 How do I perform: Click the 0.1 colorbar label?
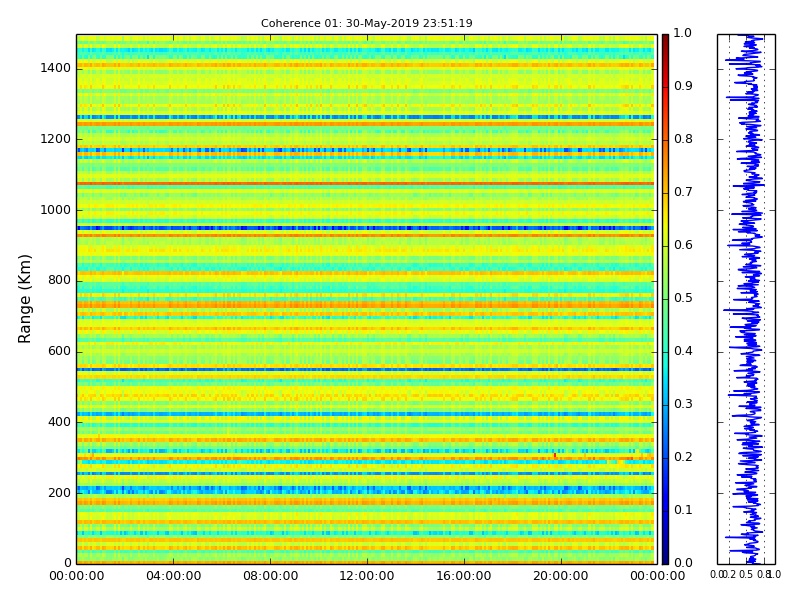coord(683,510)
